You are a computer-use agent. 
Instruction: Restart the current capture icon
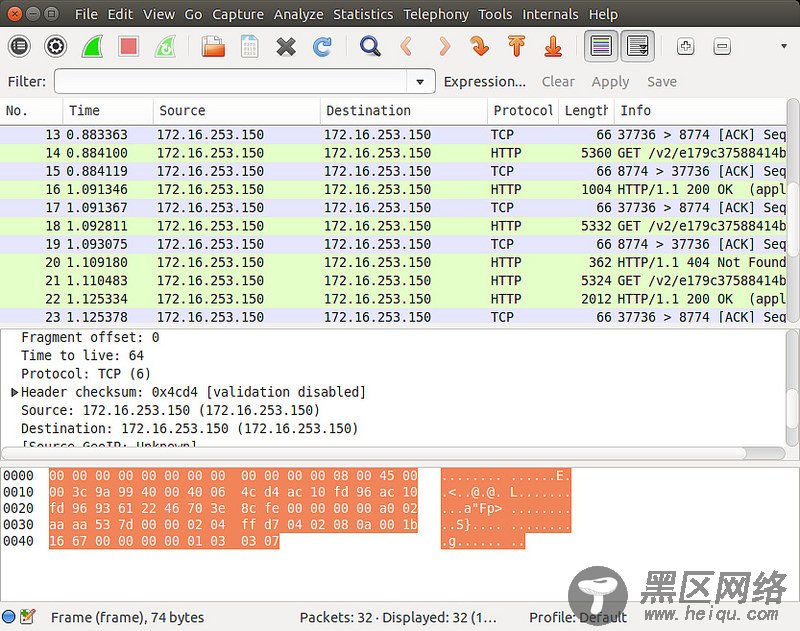(165, 46)
